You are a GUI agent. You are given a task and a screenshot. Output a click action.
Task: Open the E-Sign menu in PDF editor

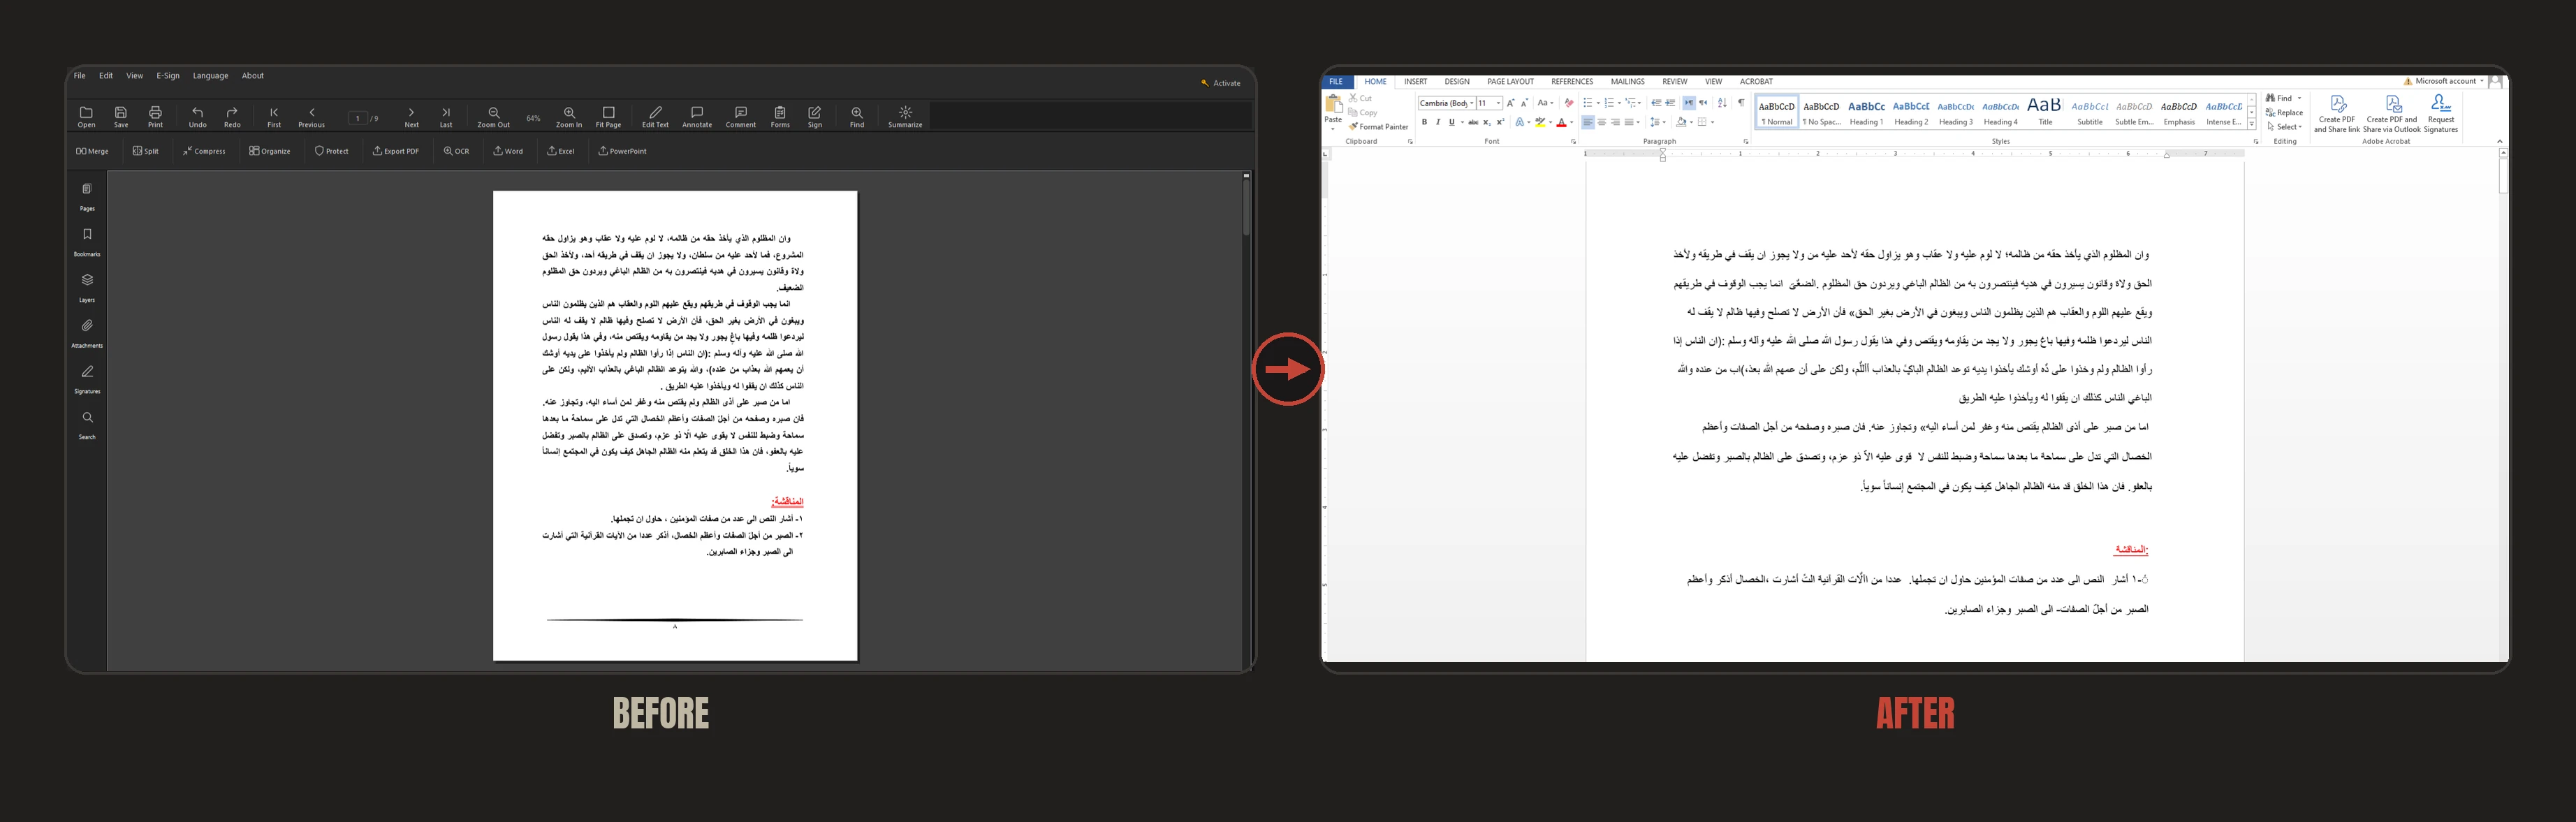pyautogui.click(x=168, y=76)
